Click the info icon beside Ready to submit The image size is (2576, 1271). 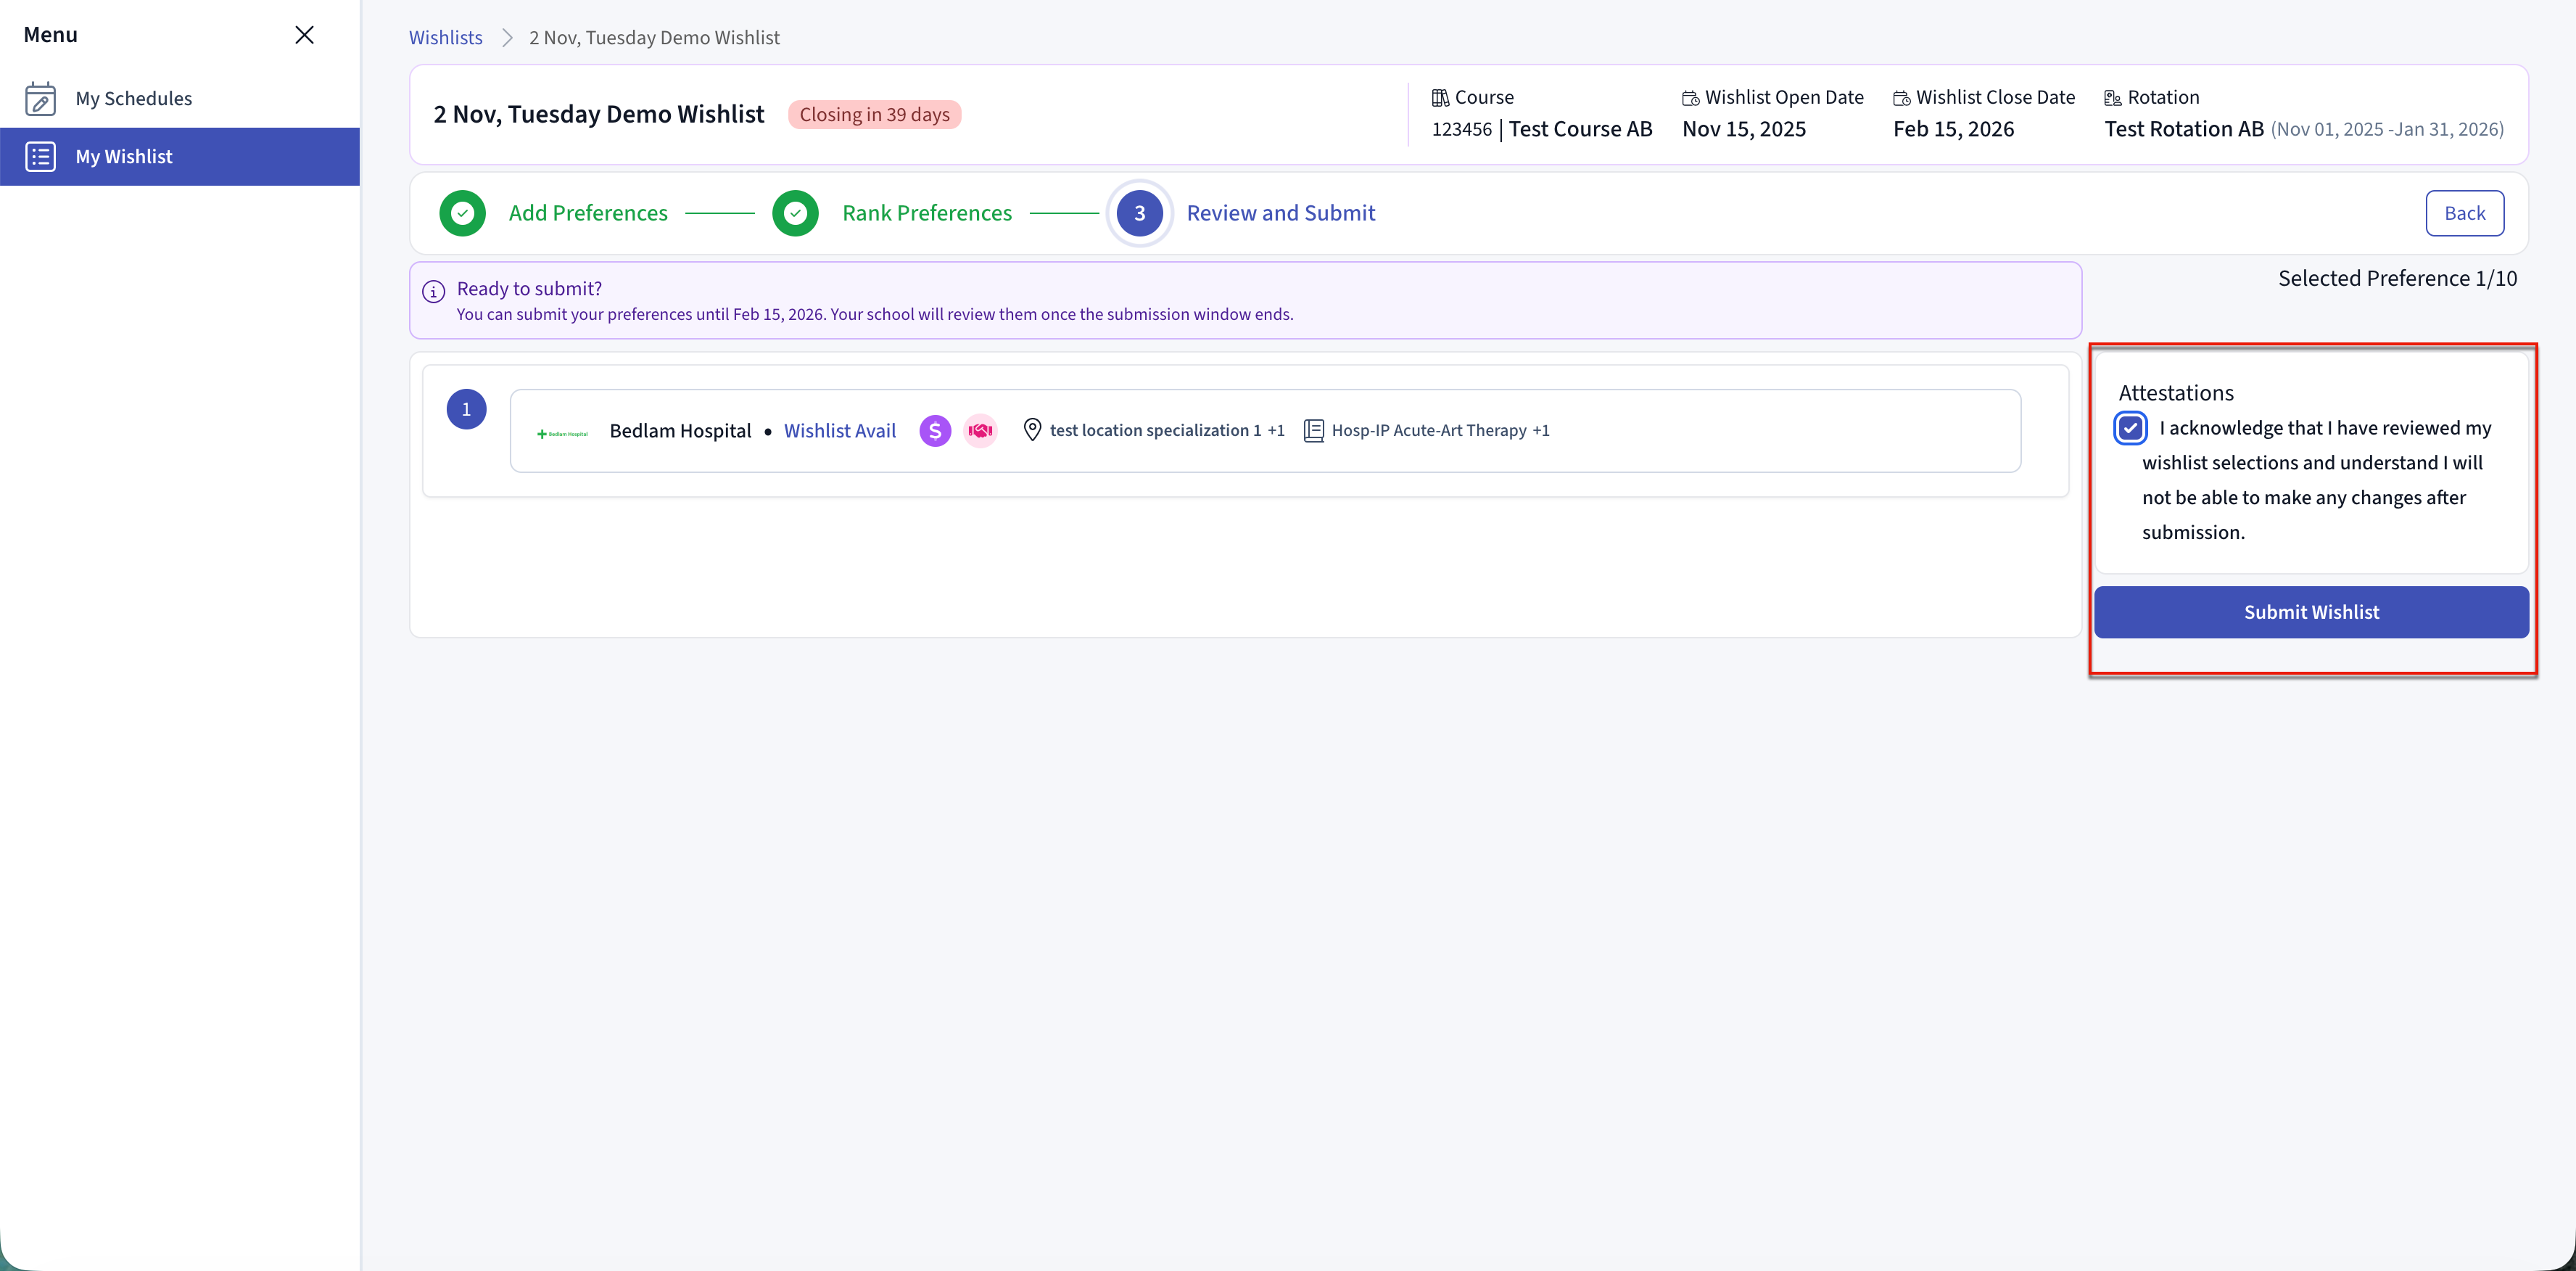pos(433,291)
